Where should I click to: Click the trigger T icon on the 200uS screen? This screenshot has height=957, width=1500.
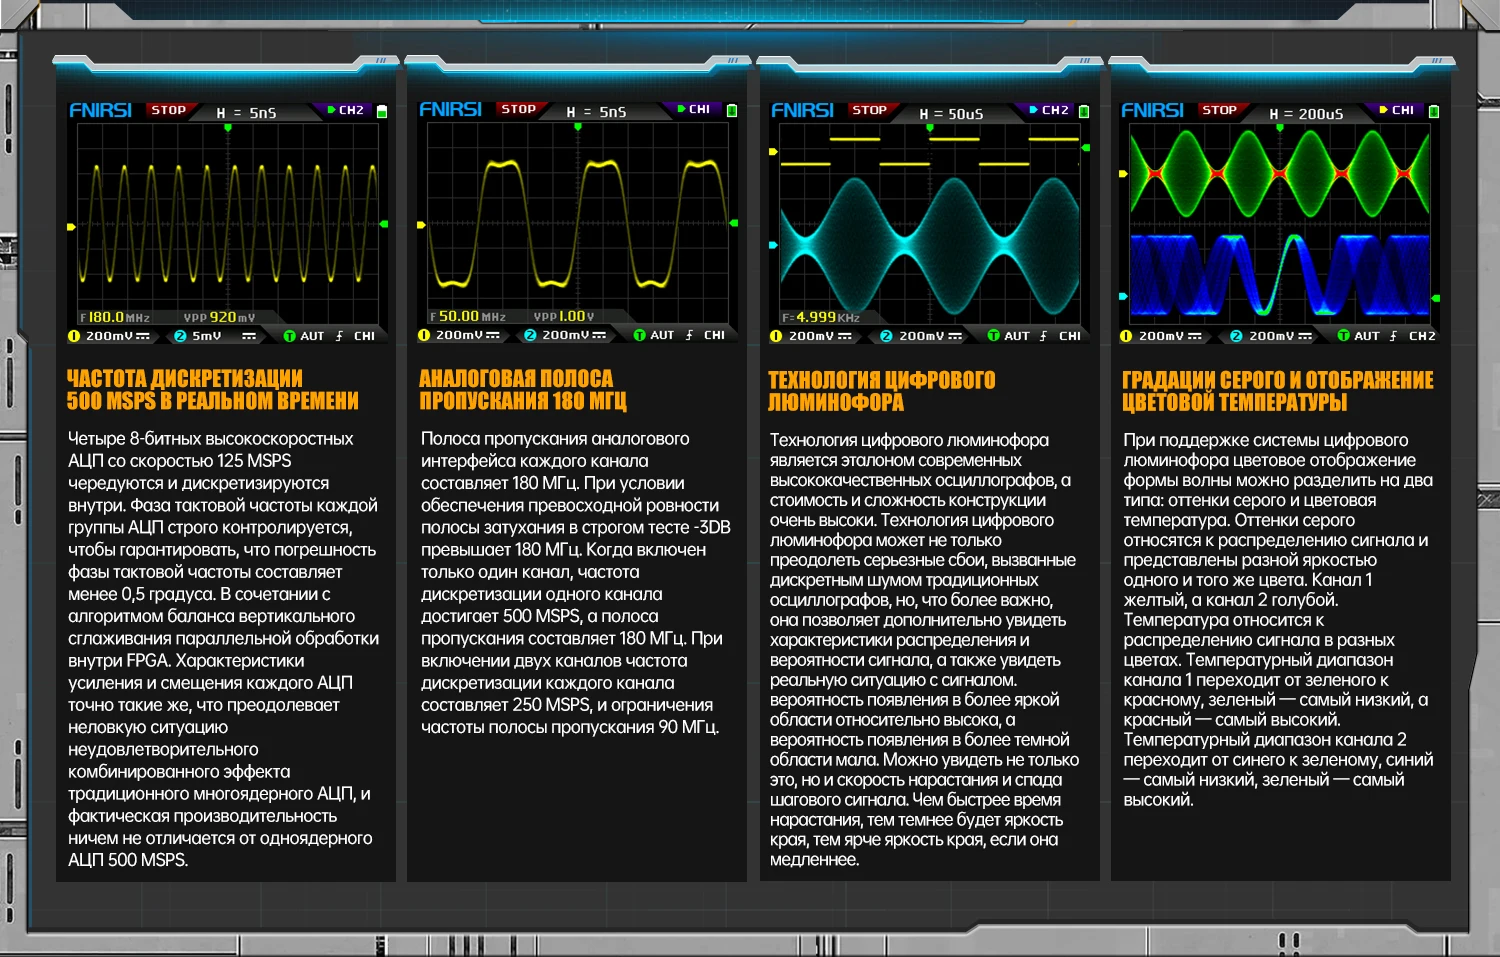tap(1344, 336)
